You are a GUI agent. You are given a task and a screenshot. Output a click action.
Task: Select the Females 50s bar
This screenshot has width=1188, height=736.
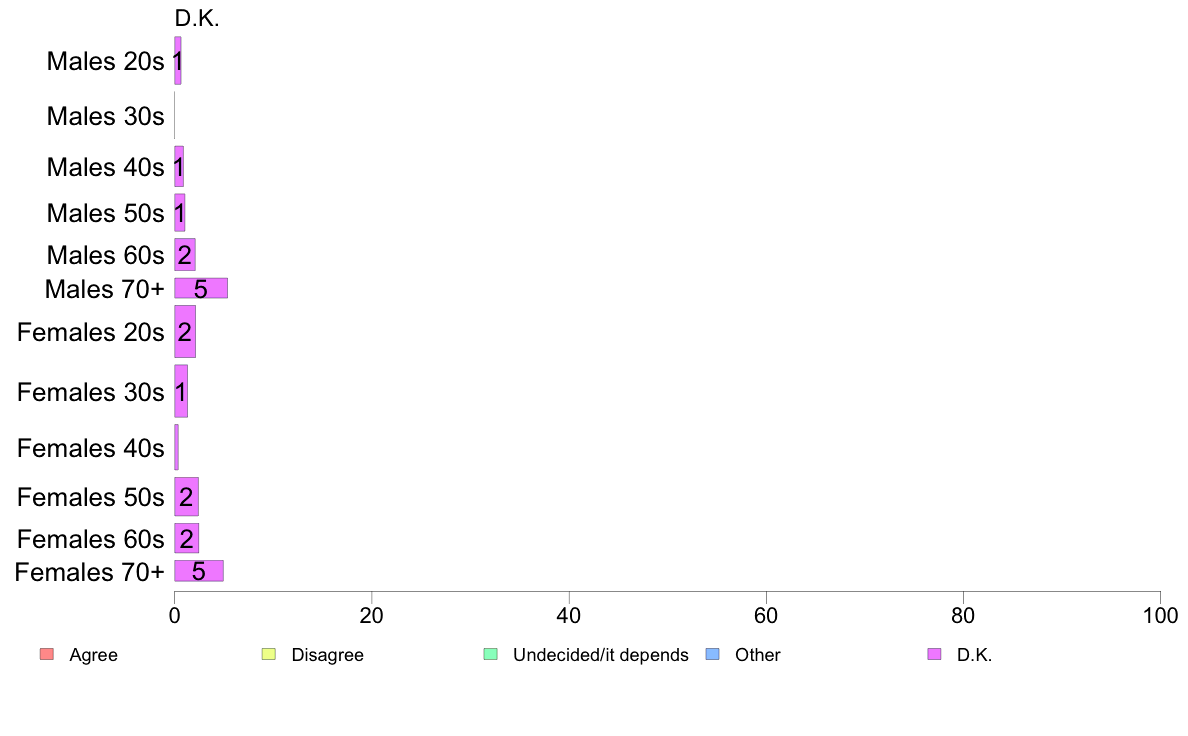click(186, 496)
